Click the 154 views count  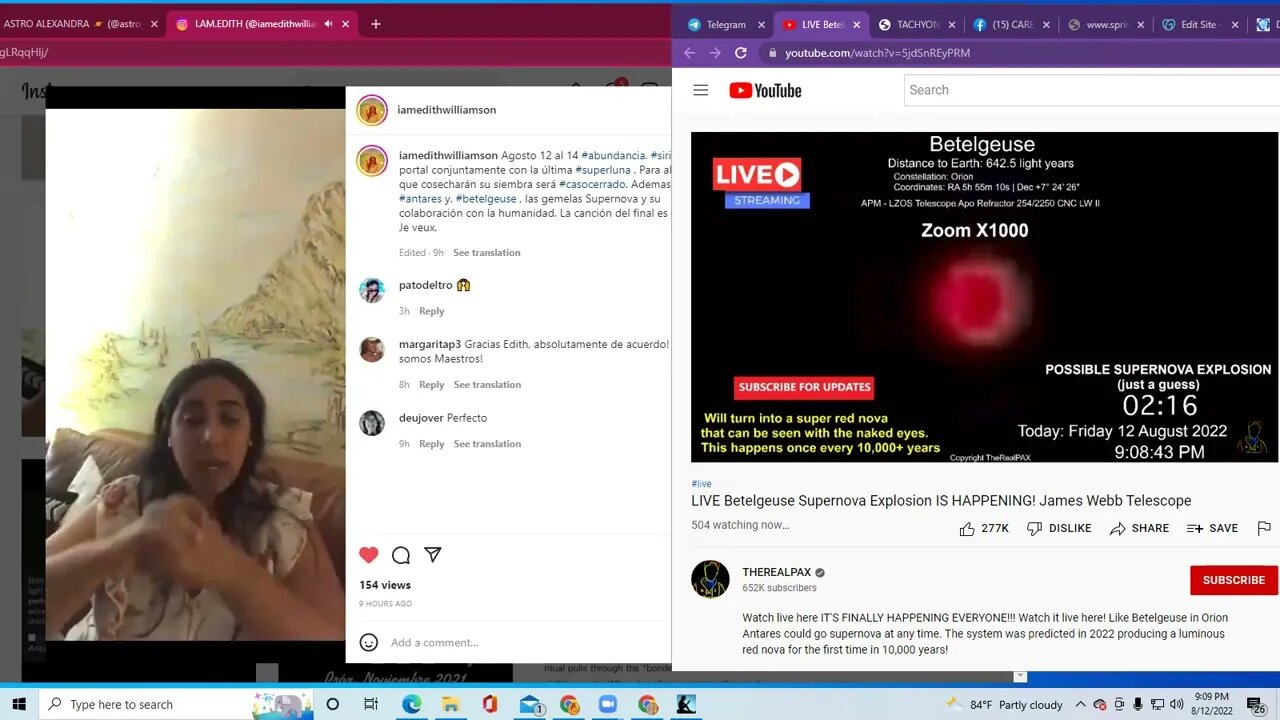[x=385, y=585]
